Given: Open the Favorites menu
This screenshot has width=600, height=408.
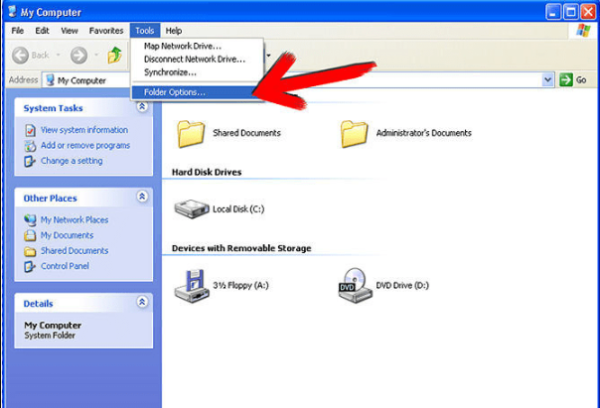Looking at the screenshot, I should [106, 31].
